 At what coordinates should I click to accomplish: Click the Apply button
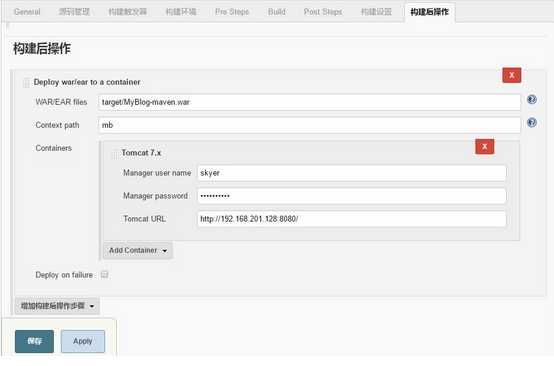pos(83,341)
